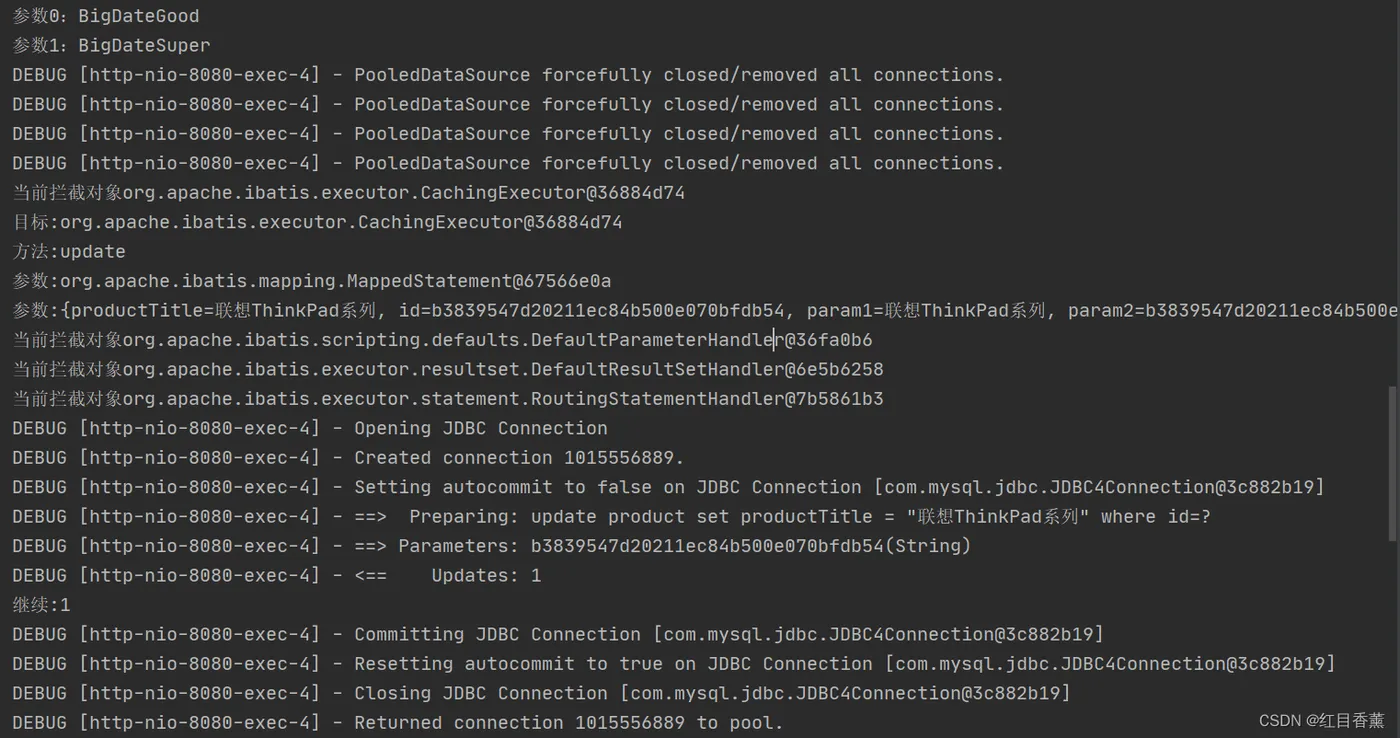This screenshot has width=1400, height=738.
Task: Click the line reading 方法:update
Action: pos(69,252)
